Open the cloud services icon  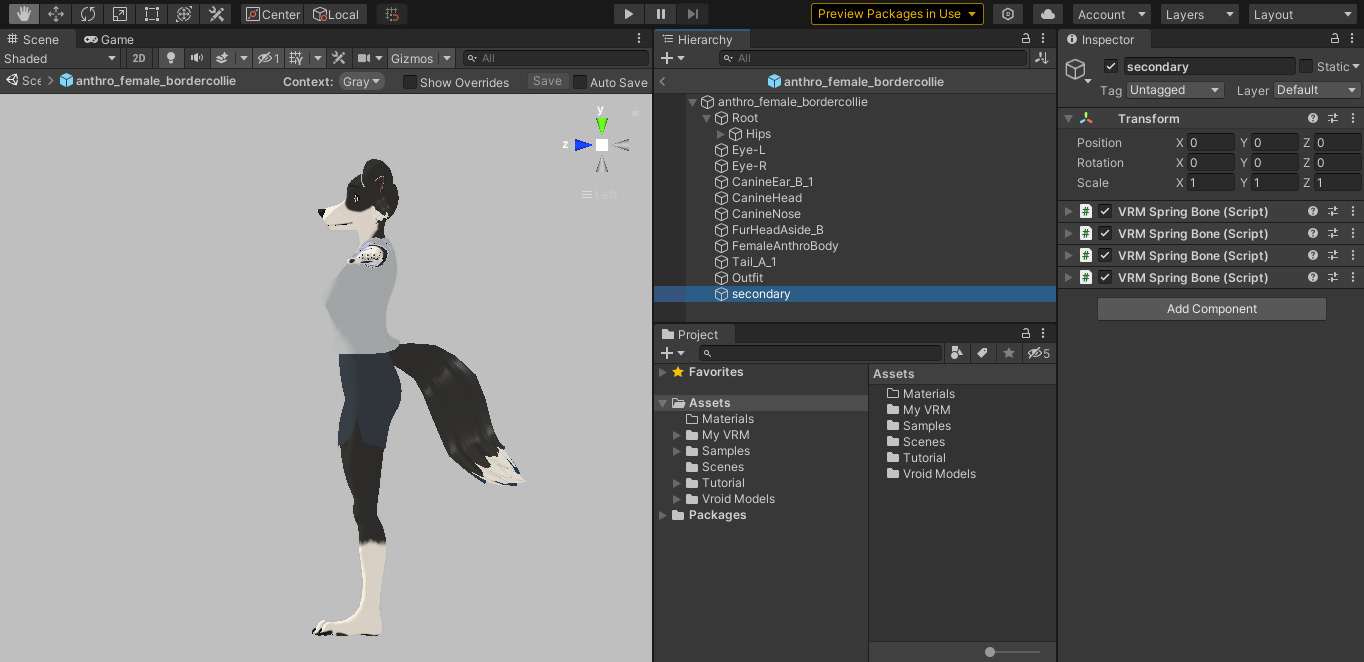(x=1047, y=14)
